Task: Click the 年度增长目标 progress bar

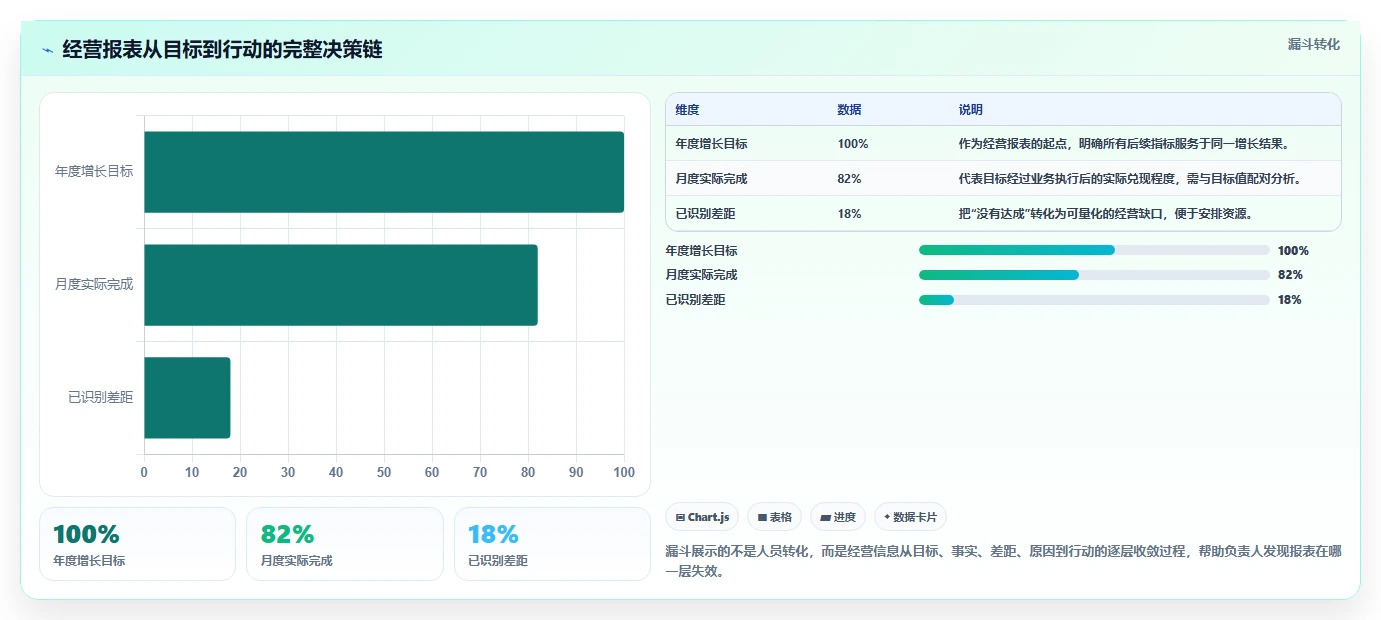Action: pyautogui.click(x=1094, y=250)
